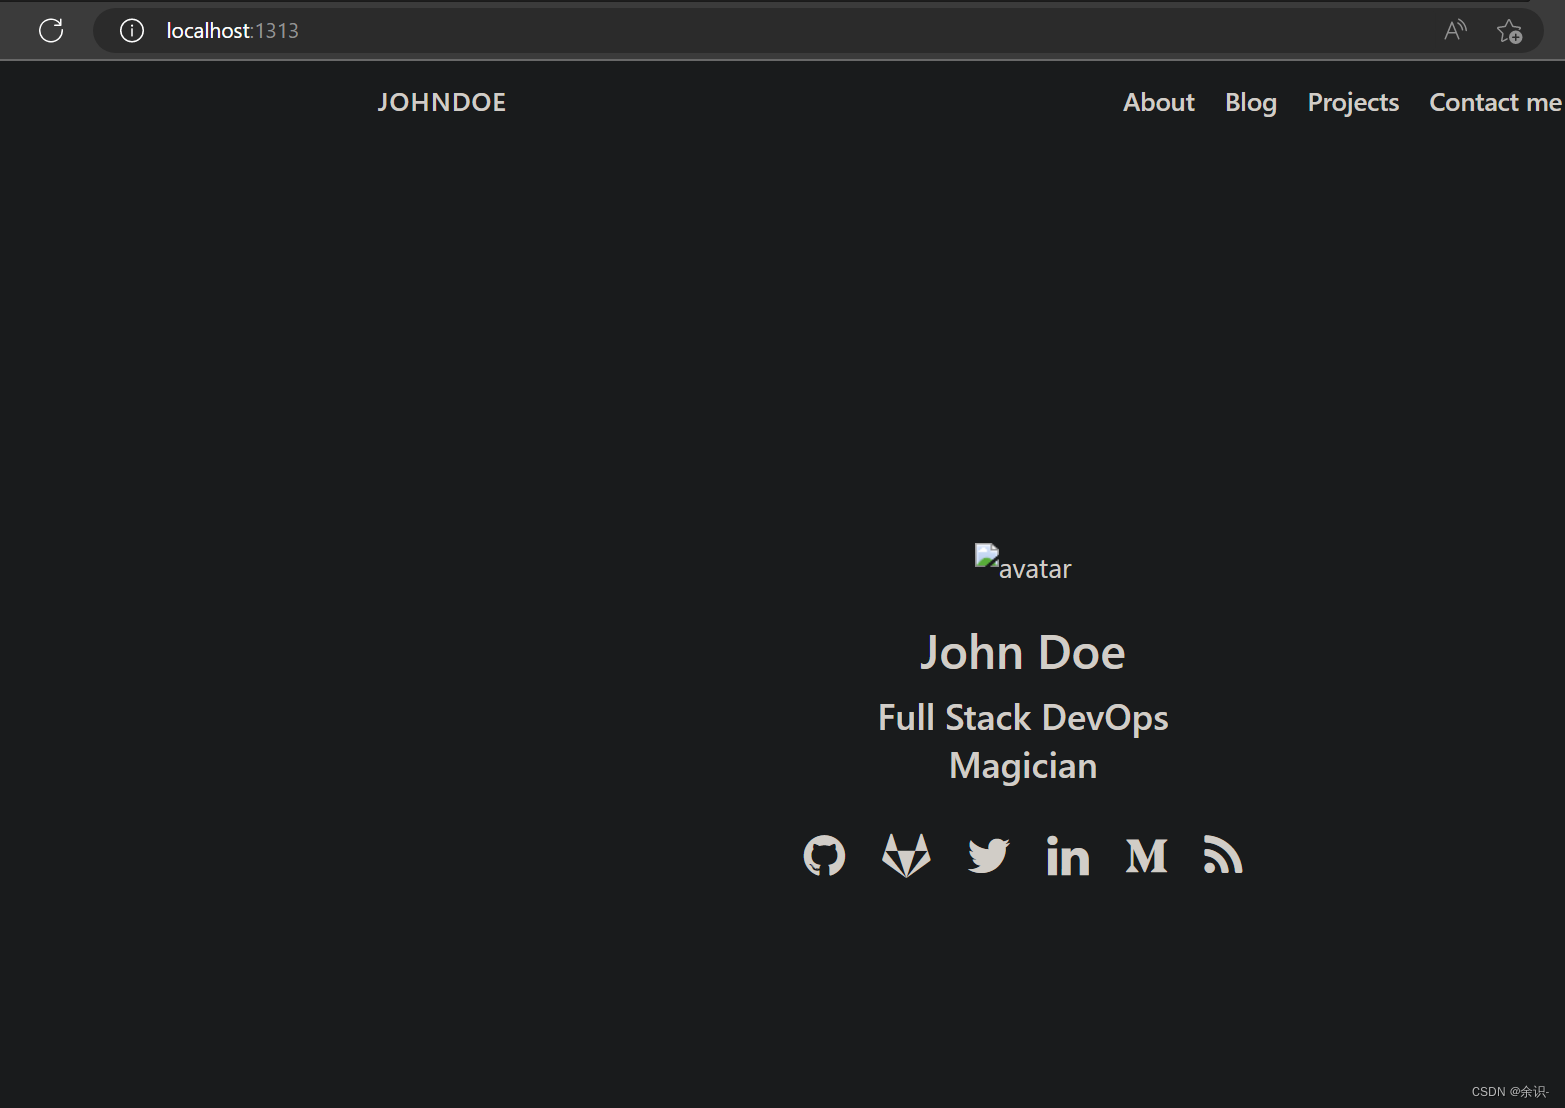This screenshot has width=1565, height=1108.
Task: Activate the Read aloud icon
Action: point(1455,30)
